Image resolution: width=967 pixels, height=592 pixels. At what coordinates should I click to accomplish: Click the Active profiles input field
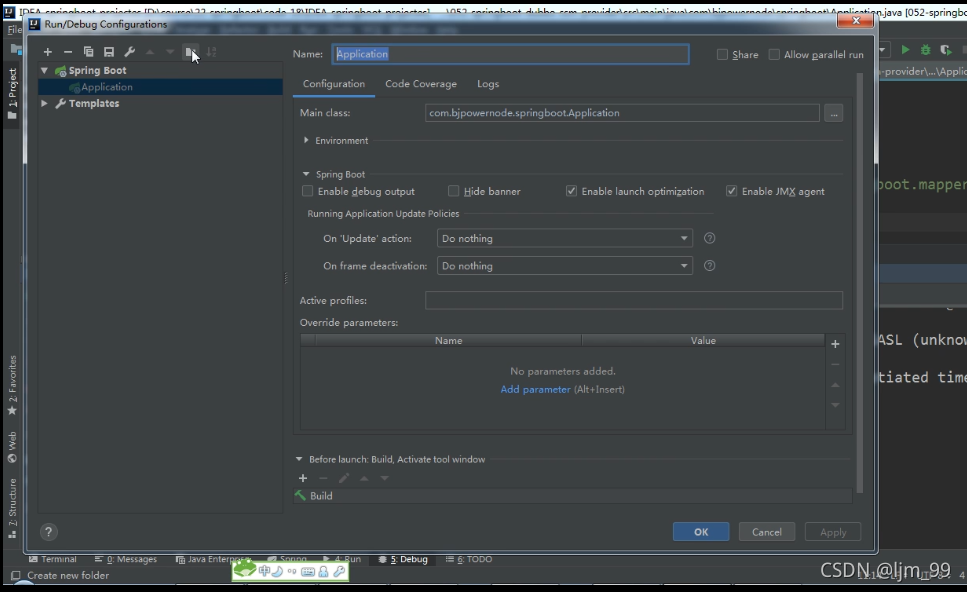click(x=634, y=300)
